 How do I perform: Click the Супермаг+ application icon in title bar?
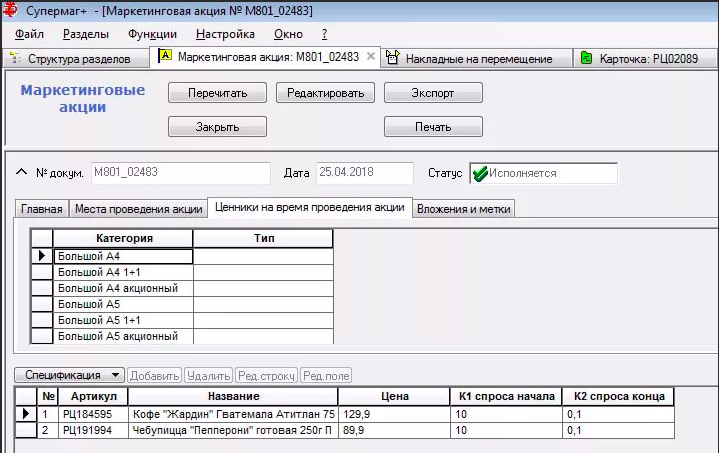[10, 9]
